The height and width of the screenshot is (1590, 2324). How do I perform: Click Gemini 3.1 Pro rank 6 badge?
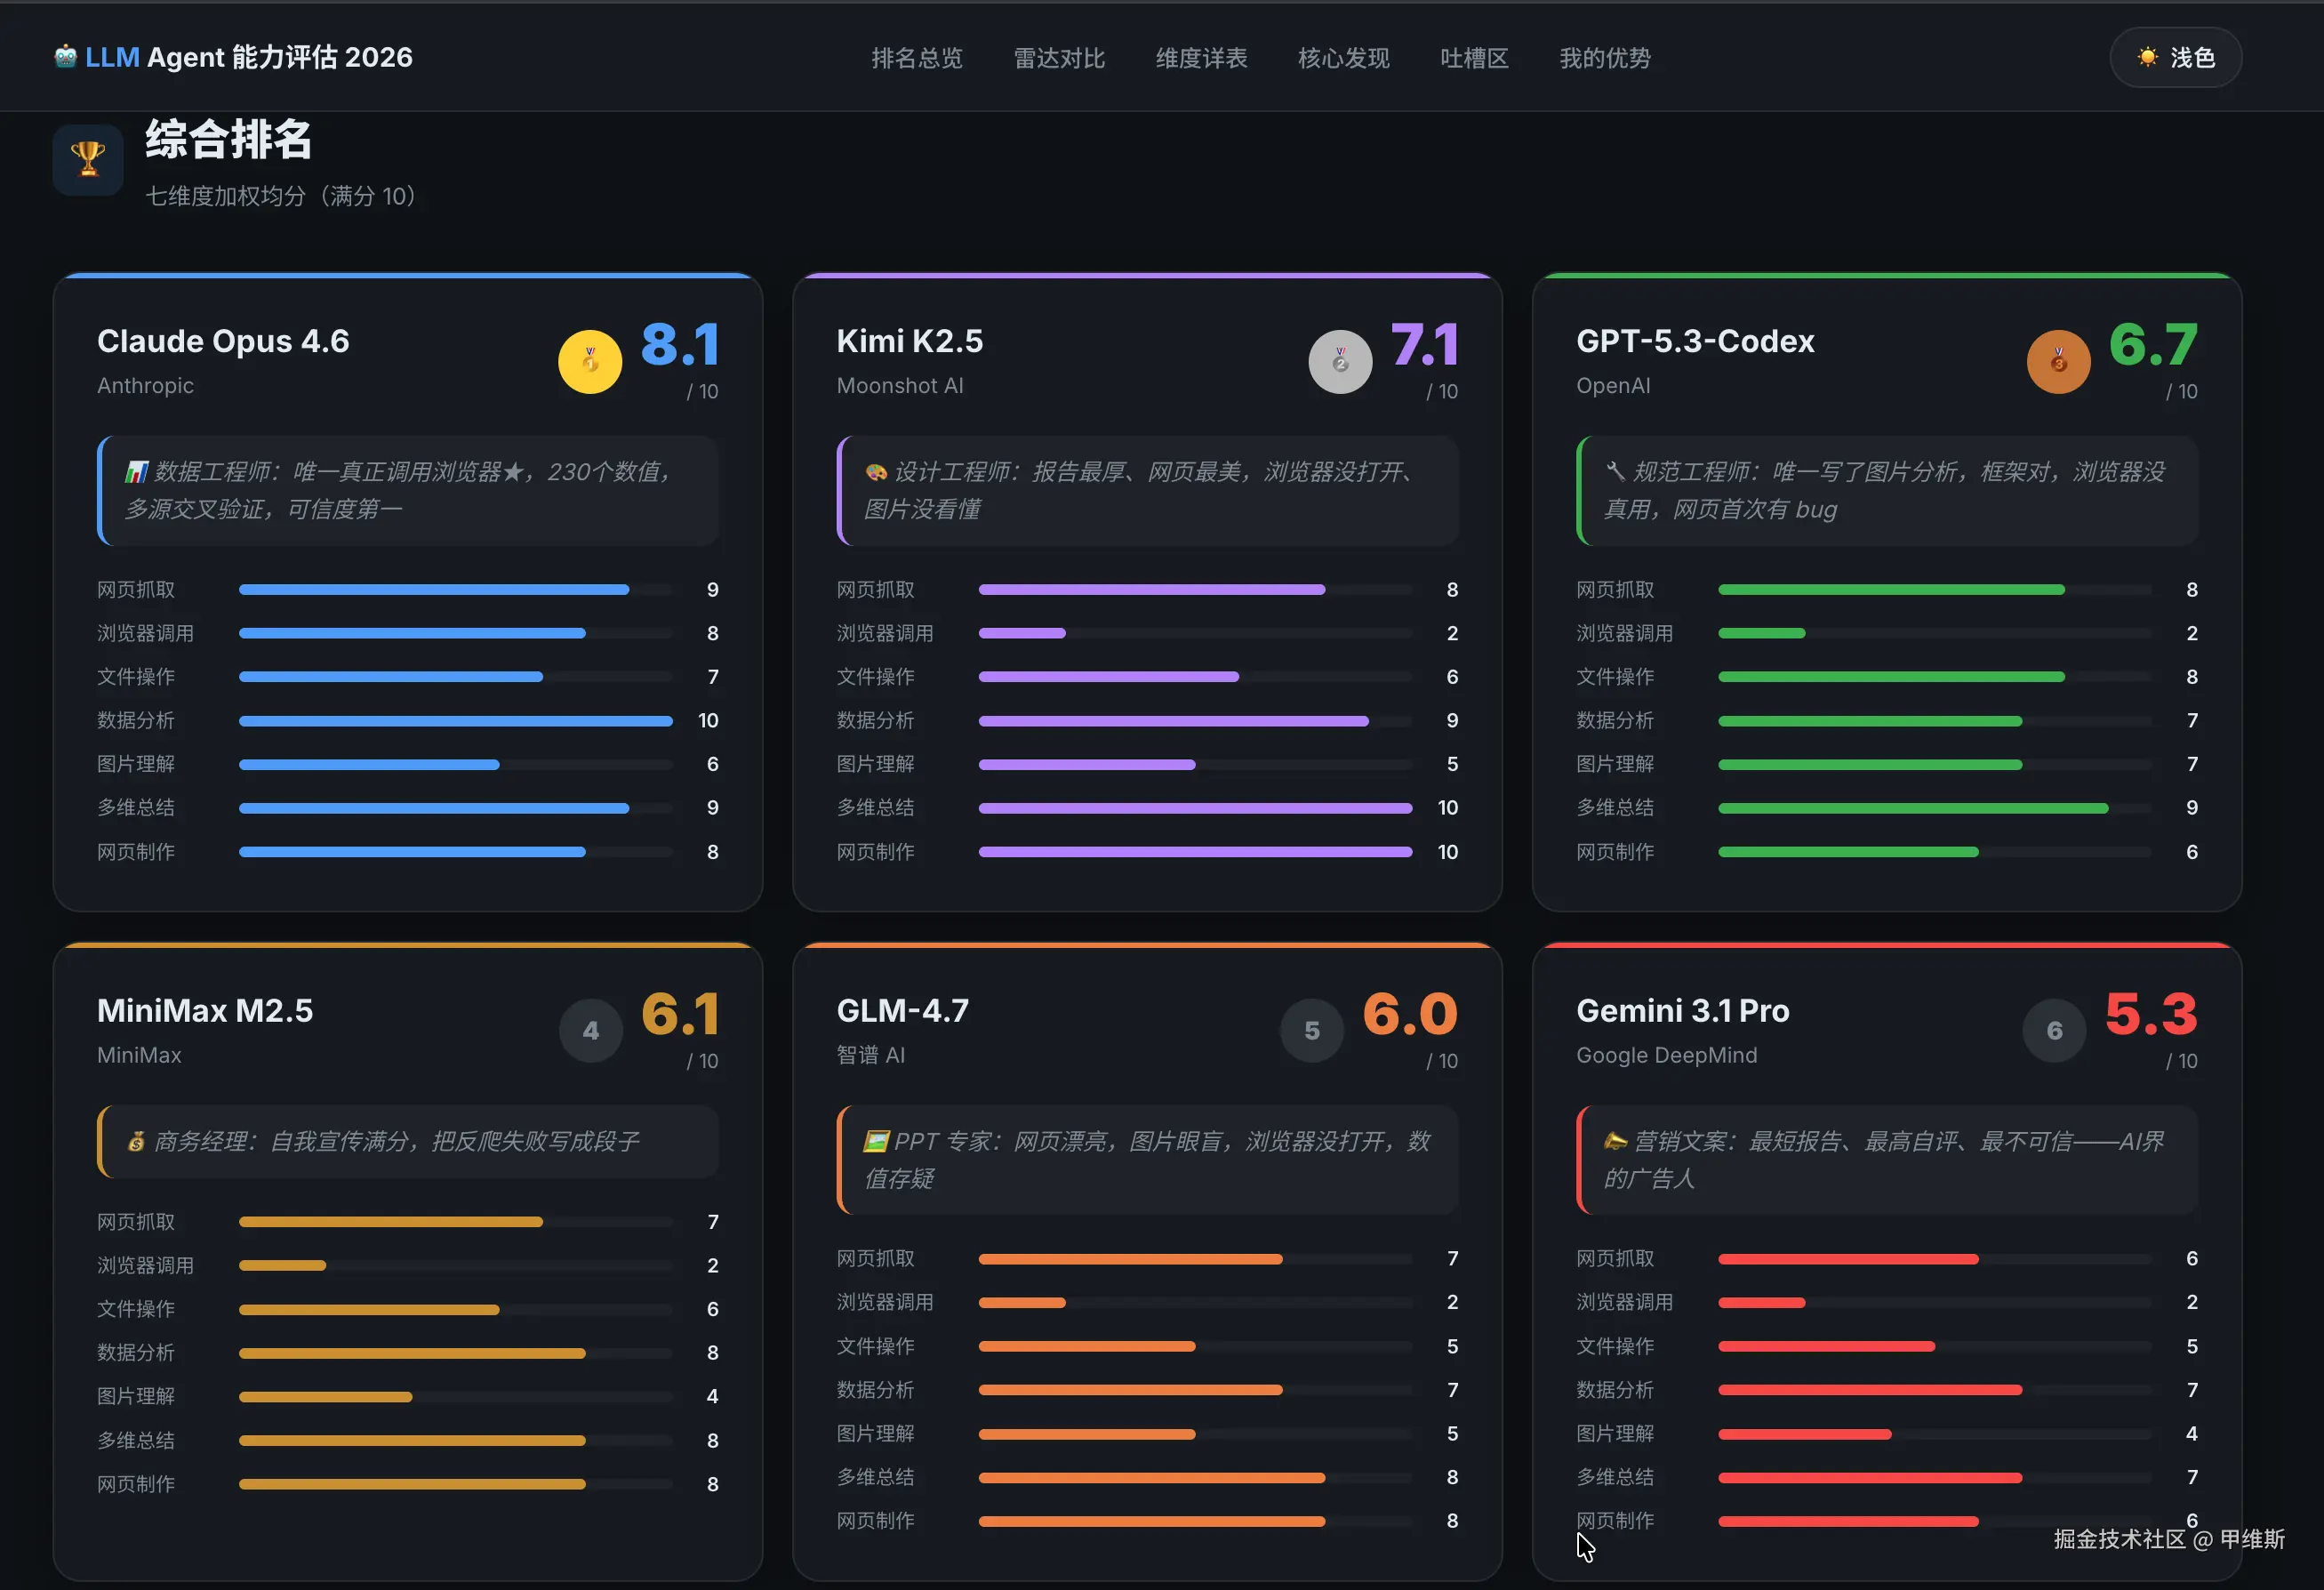click(2054, 1030)
